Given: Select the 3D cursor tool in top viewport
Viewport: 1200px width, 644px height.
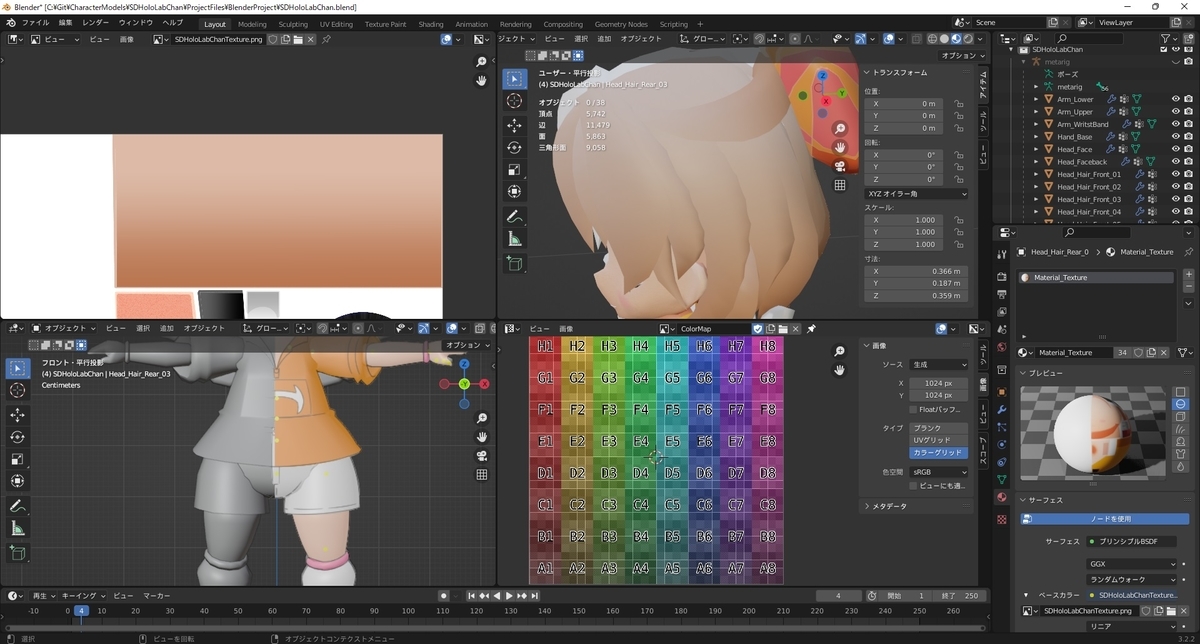Looking at the screenshot, I should [513, 101].
